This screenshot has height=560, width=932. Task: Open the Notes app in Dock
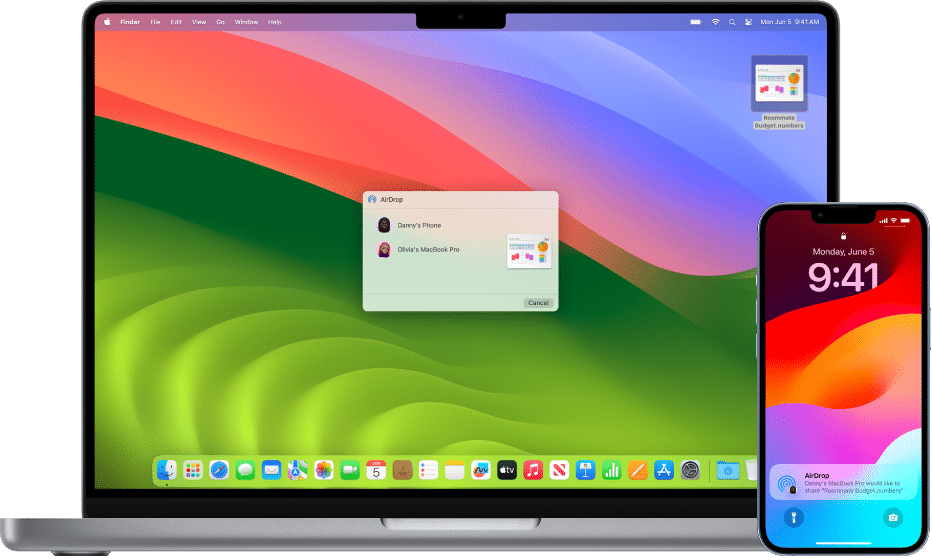[x=454, y=471]
